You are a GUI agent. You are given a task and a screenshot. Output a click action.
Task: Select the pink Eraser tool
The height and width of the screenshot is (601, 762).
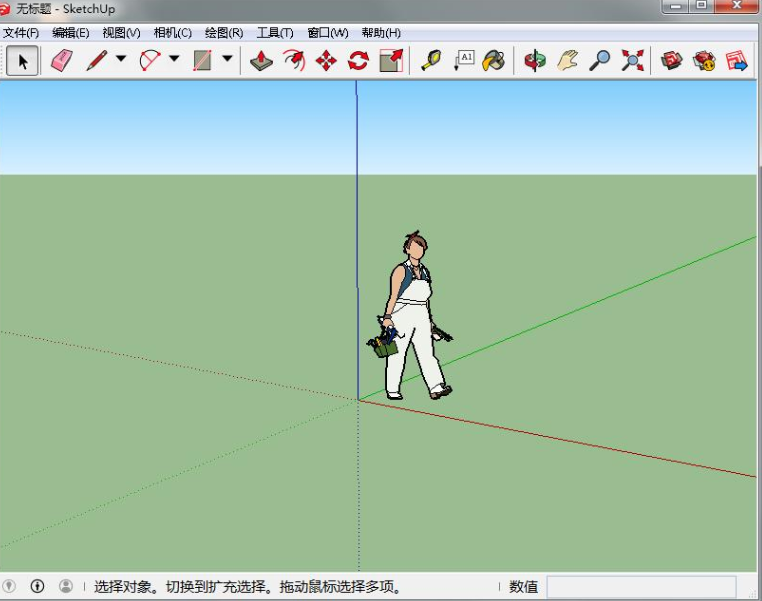point(61,61)
